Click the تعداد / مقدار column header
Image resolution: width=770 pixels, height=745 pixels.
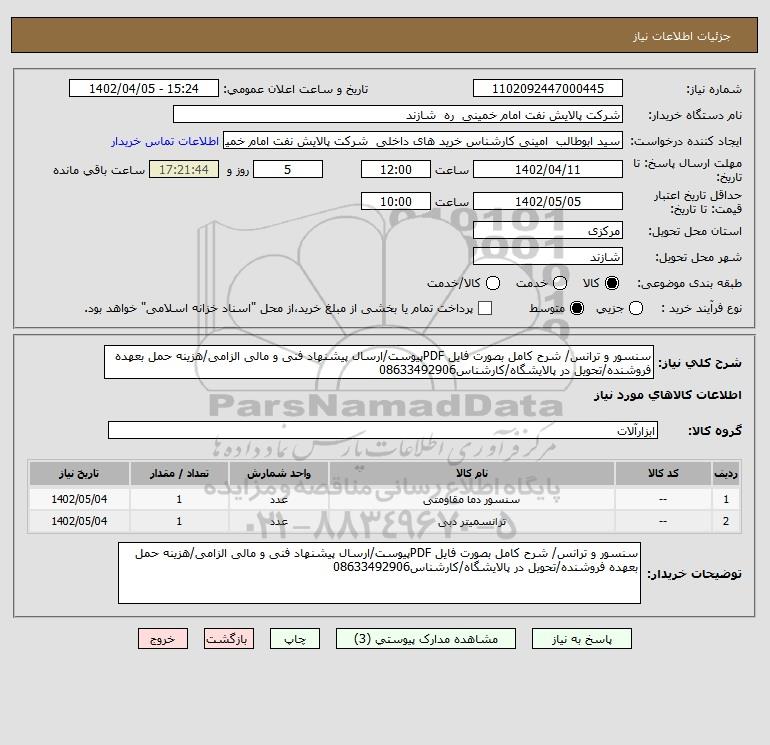[x=179, y=473]
